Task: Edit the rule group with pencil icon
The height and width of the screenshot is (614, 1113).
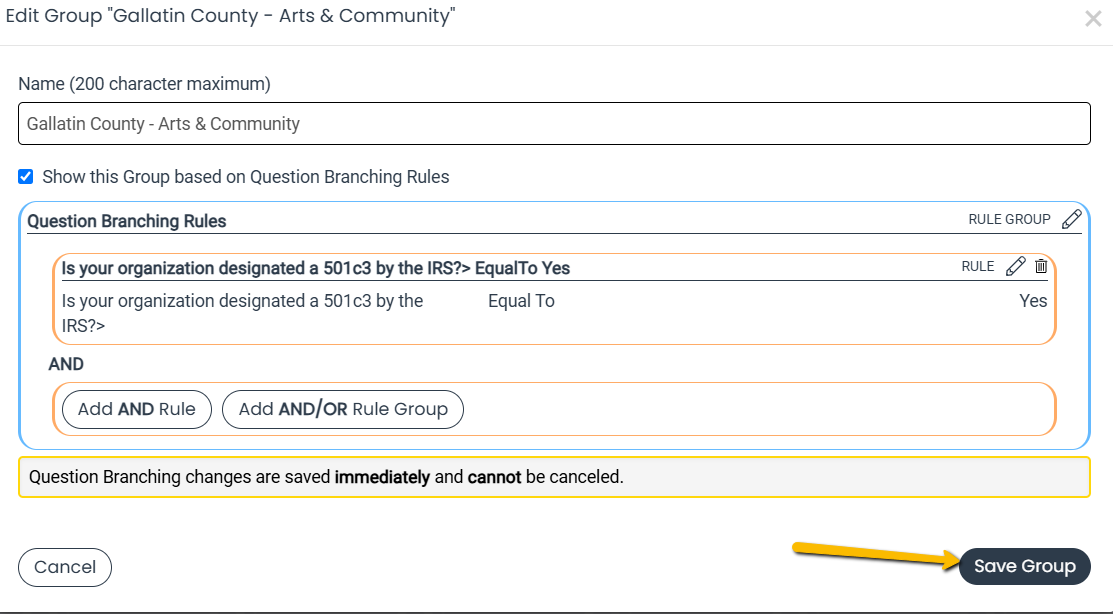Action: tap(1071, 219)
